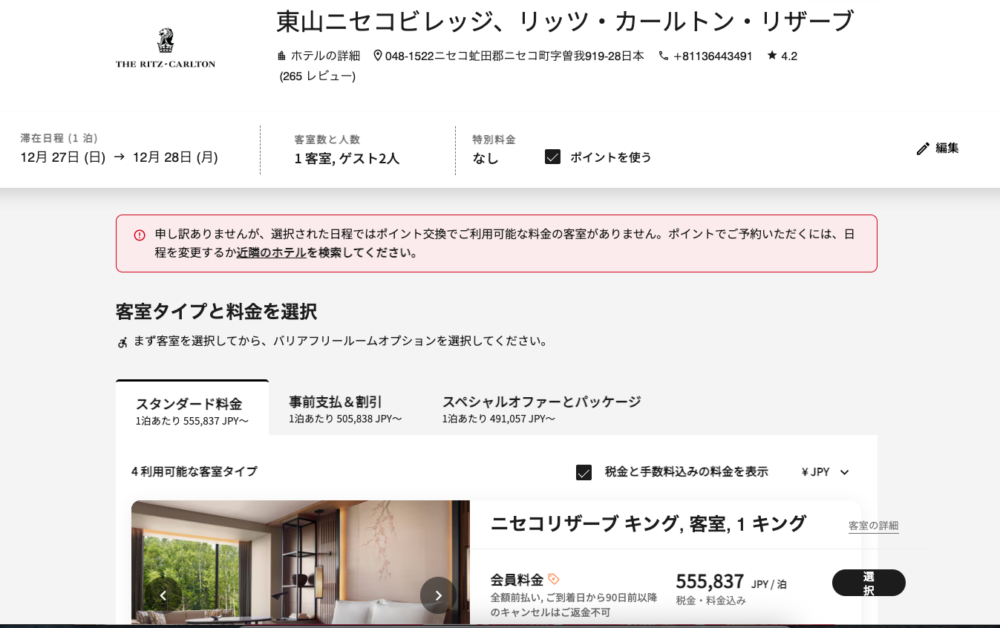
Task: Select the スタンダード料金 tab
Action: click(x=192, y=408)
